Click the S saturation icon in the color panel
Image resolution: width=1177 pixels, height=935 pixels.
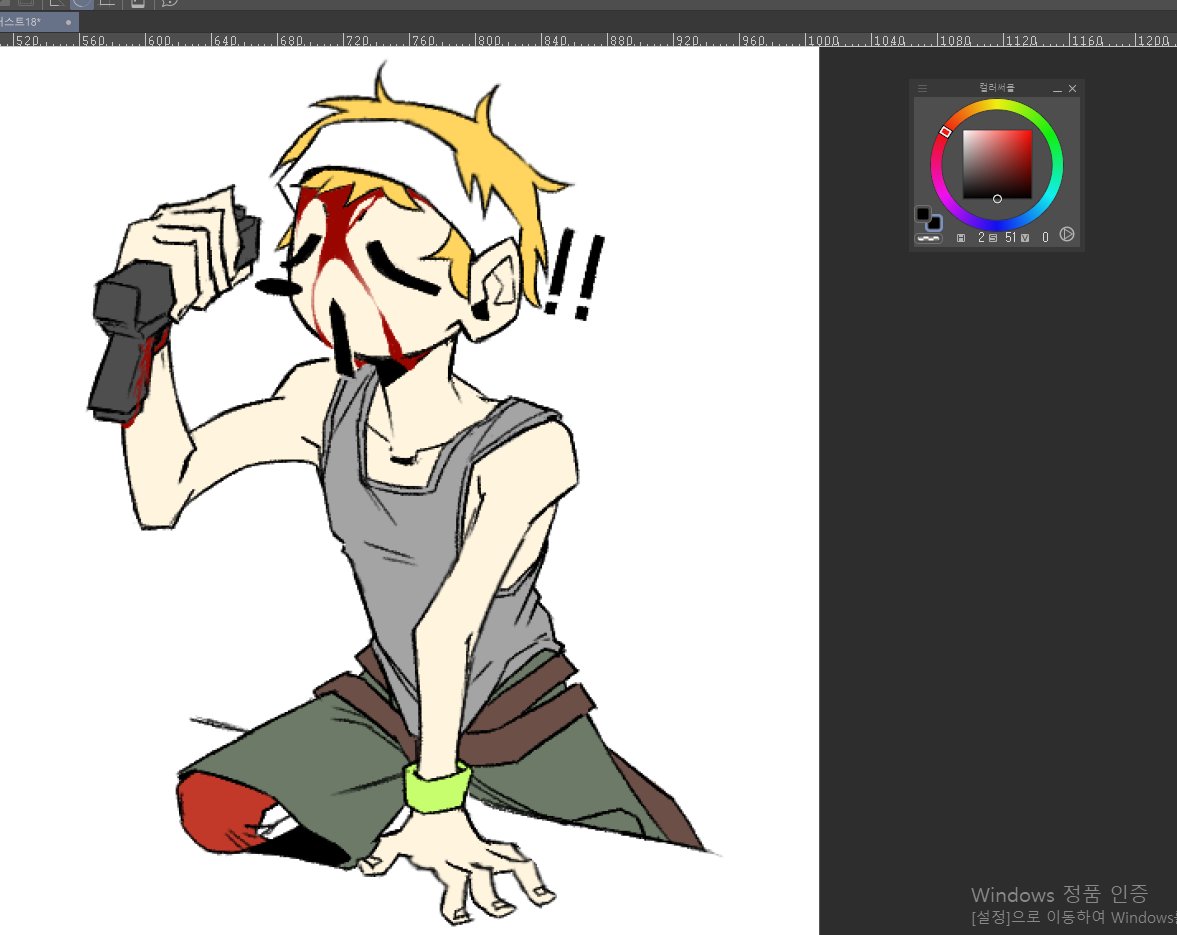pyautogui.click(x=993, y=238)
